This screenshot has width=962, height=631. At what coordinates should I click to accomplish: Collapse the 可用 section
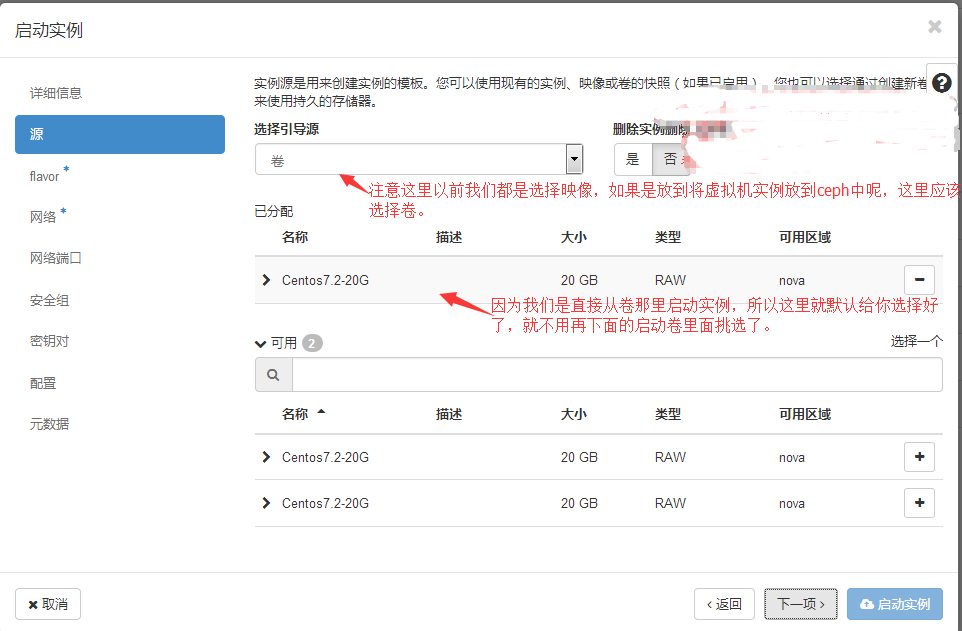pos(262,343)
